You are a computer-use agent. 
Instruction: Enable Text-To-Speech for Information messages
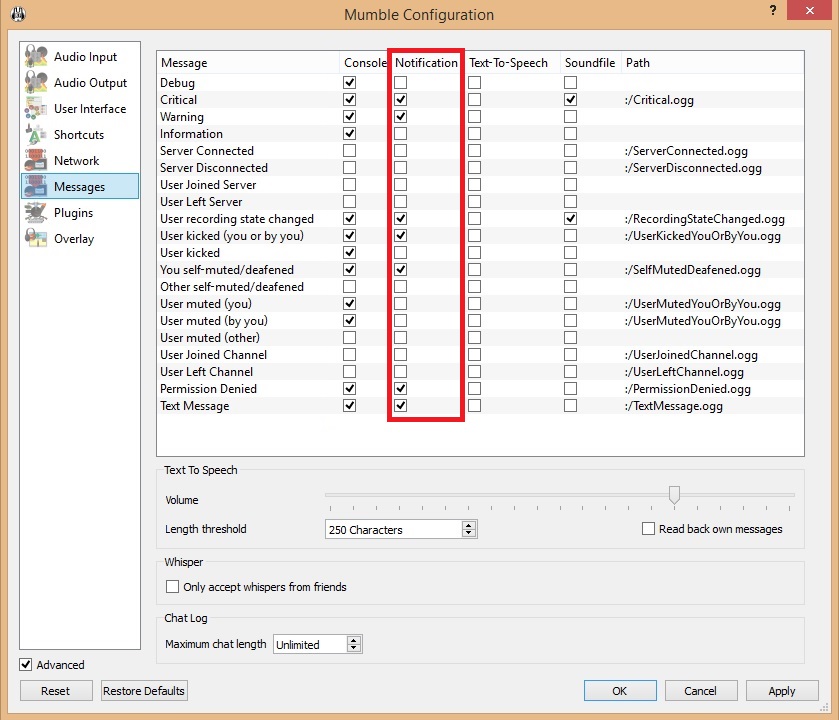tap(474, 134)
